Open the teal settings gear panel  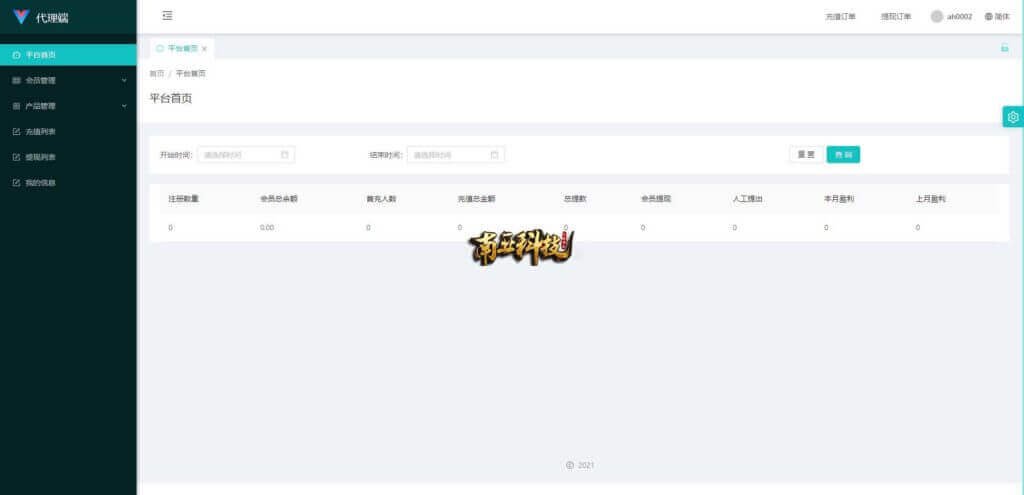[x=1012, y=117]
